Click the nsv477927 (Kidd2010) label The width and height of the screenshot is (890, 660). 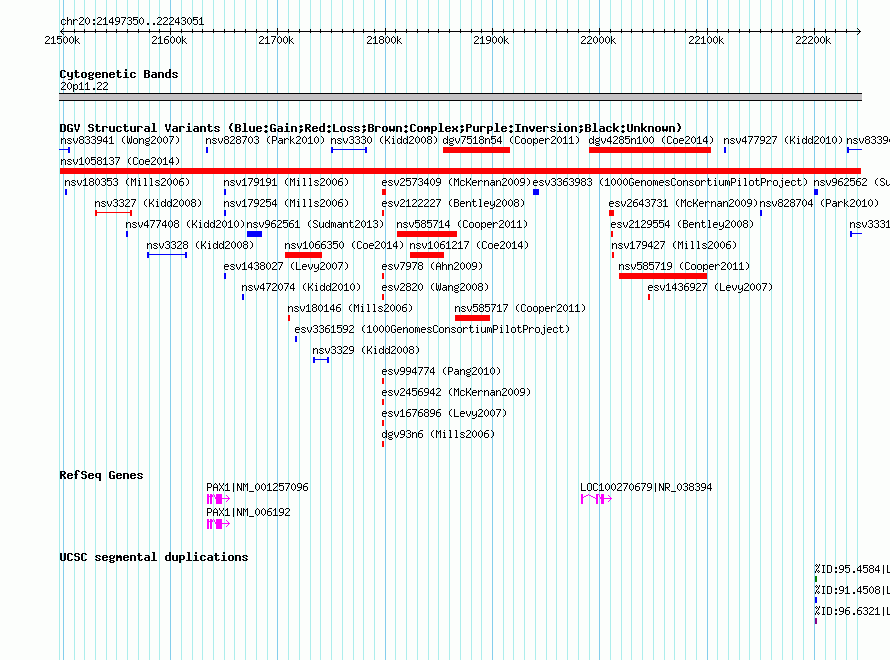coord(783,140)
